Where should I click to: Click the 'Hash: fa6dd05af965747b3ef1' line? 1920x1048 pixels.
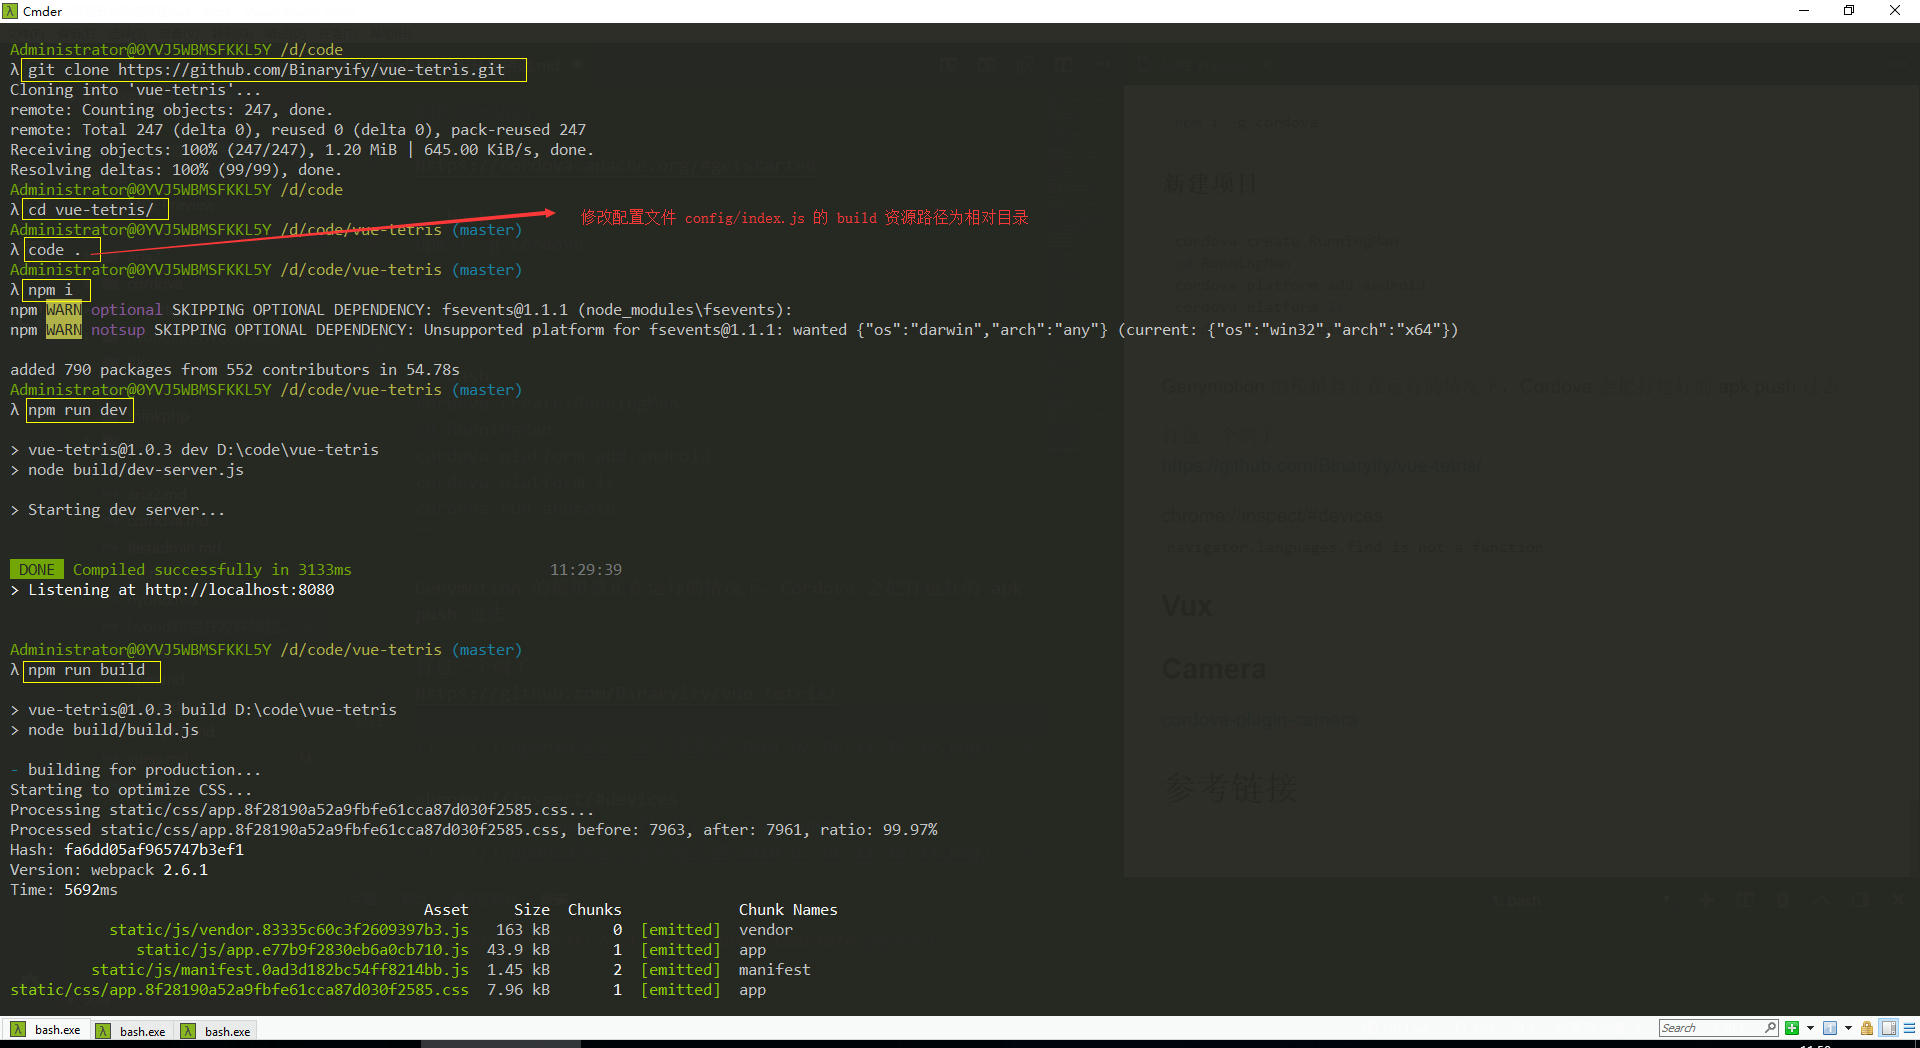127,850
